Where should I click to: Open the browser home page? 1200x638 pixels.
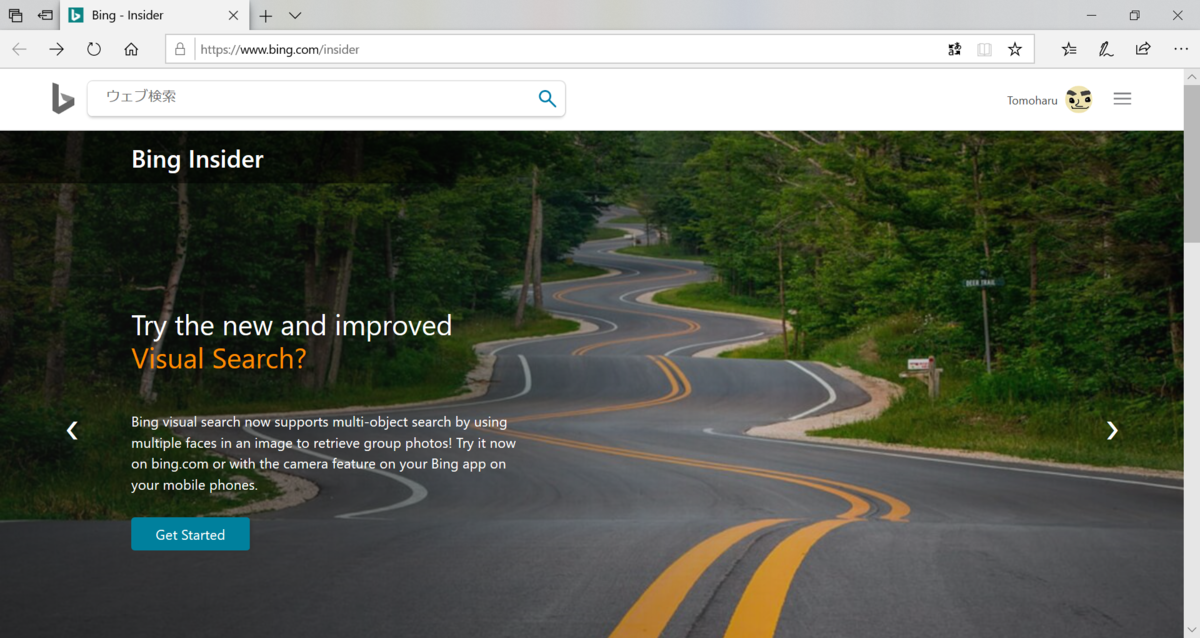131,49
